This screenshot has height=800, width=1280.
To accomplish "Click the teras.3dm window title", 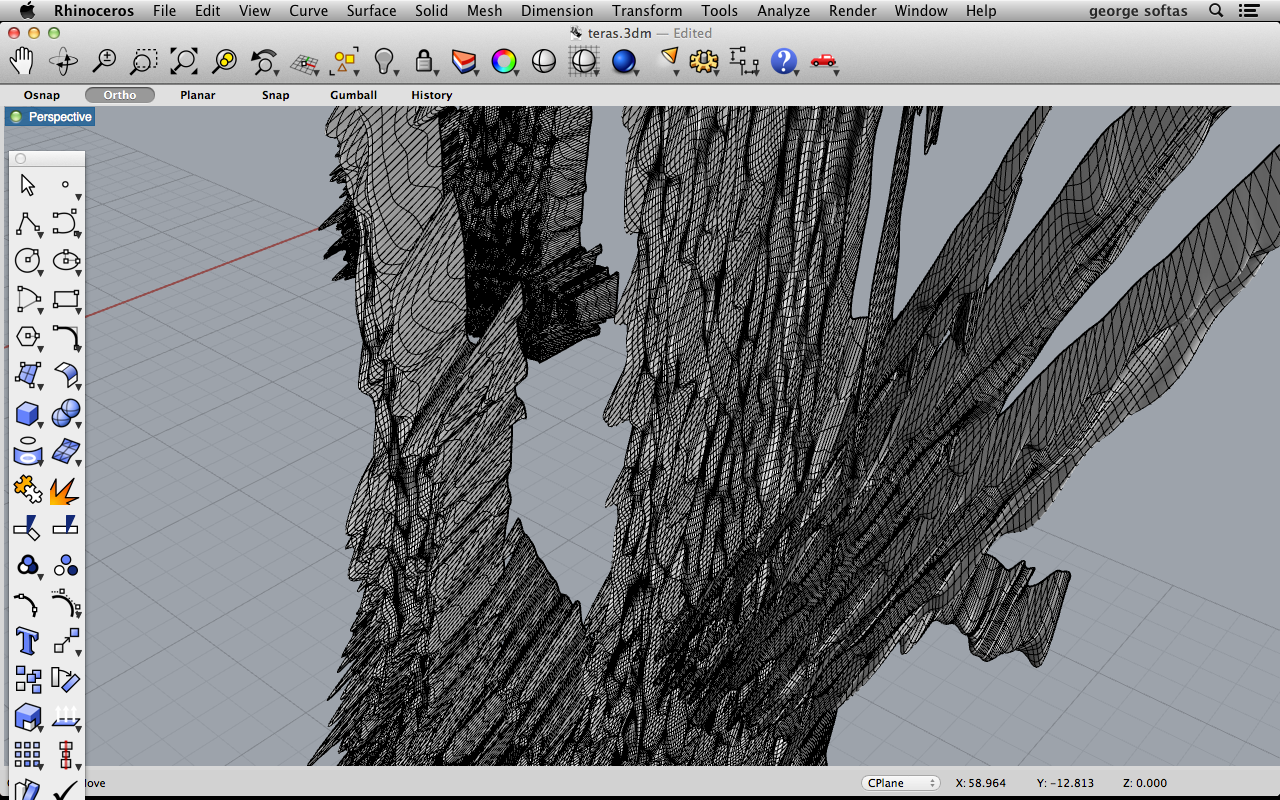I will (619, 33).
